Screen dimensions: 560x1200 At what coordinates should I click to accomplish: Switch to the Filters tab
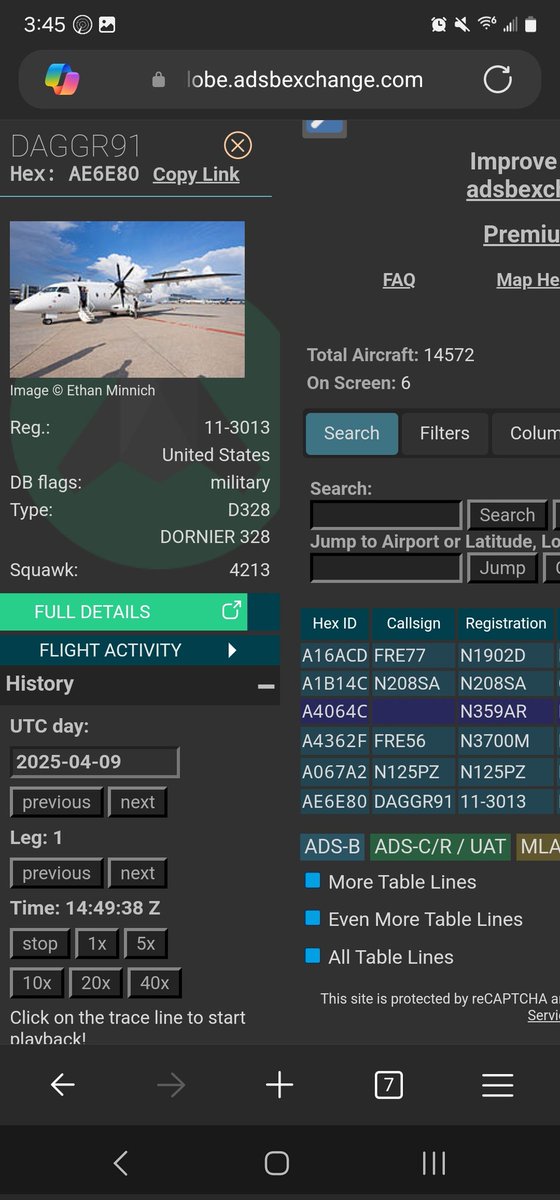click(444, 433)
